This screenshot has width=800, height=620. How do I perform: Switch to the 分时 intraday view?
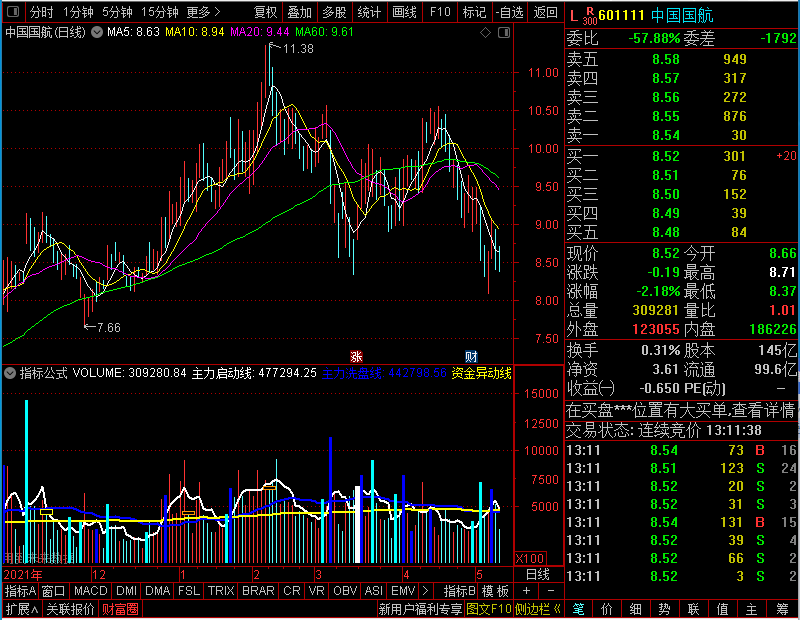(41, 12)
